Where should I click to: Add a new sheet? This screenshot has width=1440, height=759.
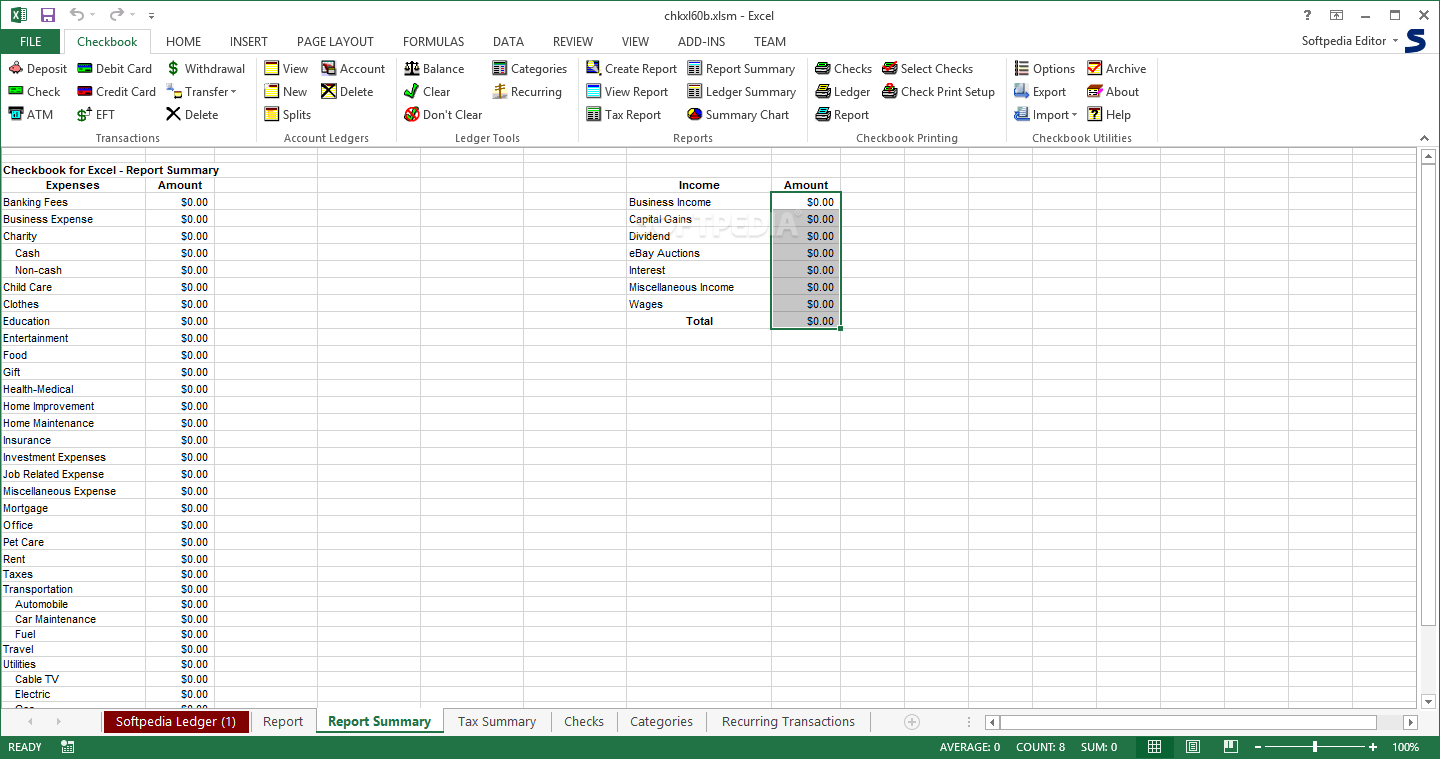[x=912, y=721]
